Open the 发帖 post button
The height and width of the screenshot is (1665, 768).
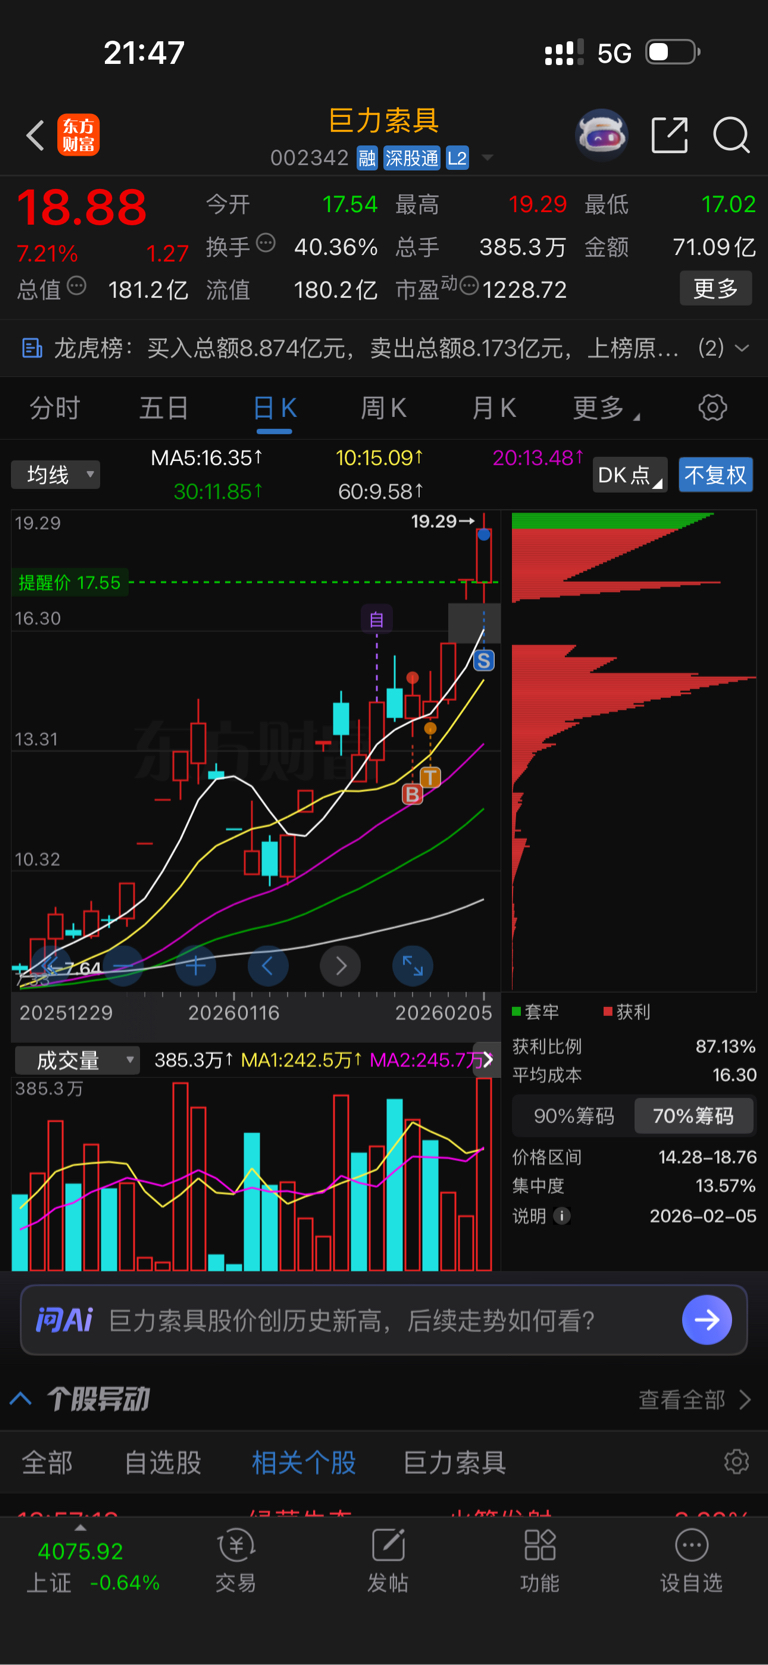(388, 1560)
